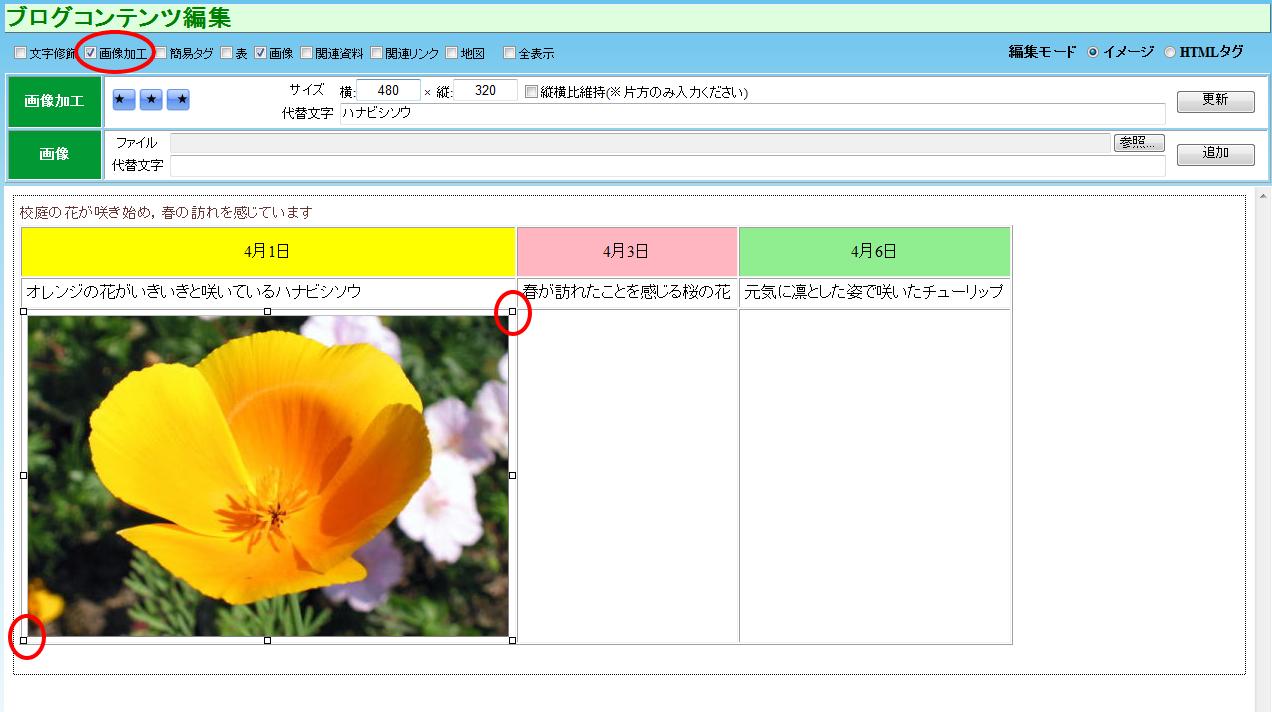
Task: Uncheck the 画像 panel checkbox
Action: click(x=260, y=53)
